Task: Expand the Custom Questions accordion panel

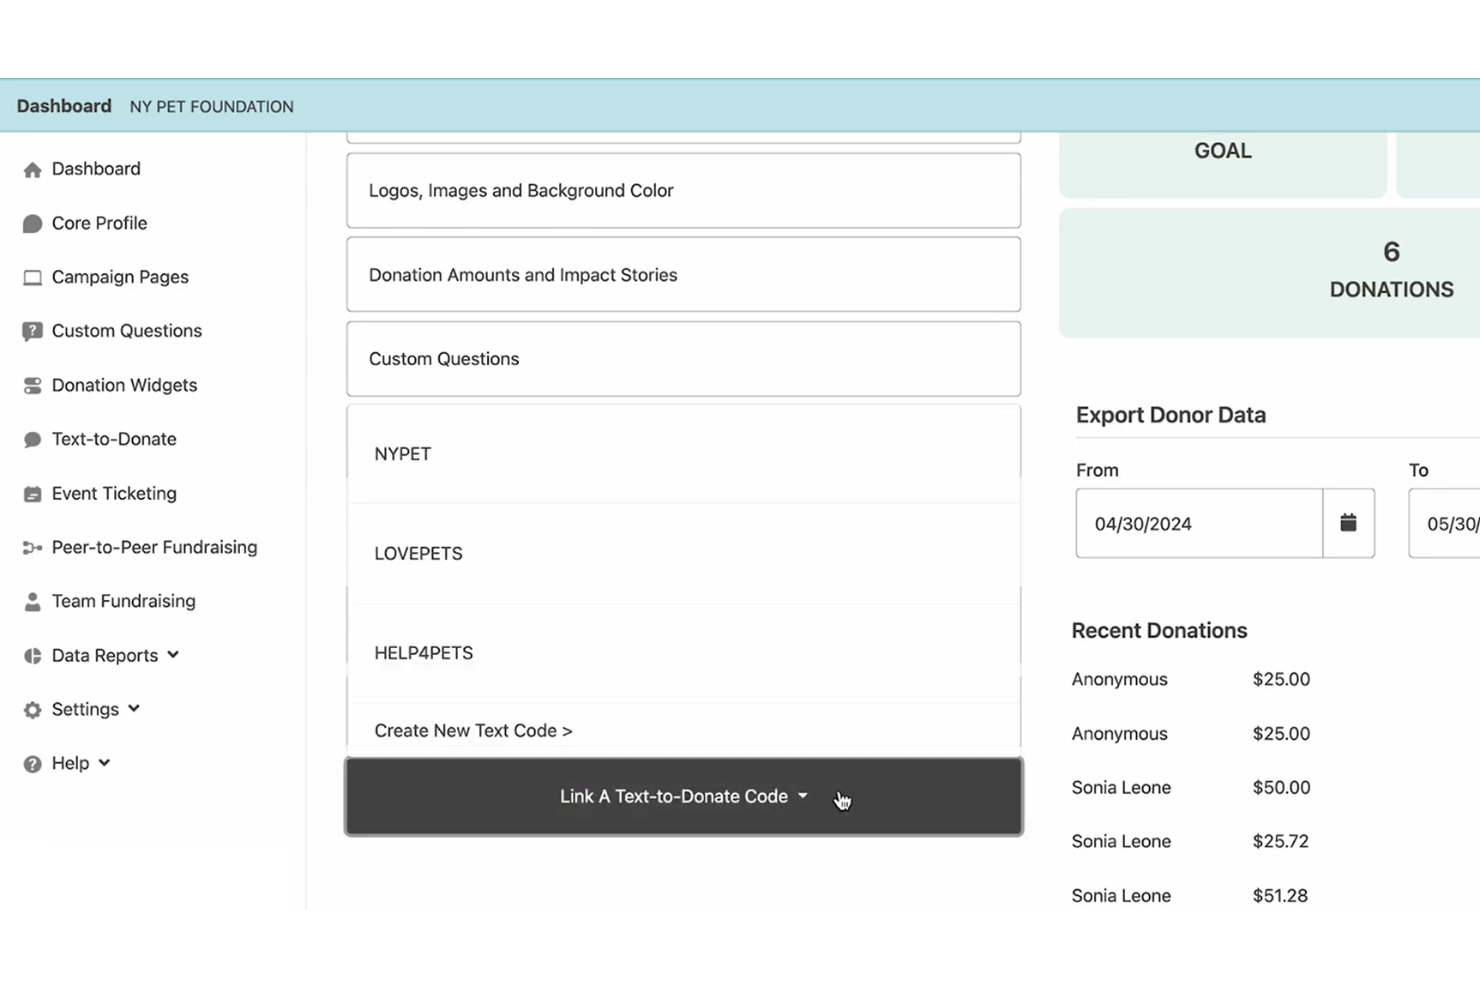Action: (x=683, y=358)
